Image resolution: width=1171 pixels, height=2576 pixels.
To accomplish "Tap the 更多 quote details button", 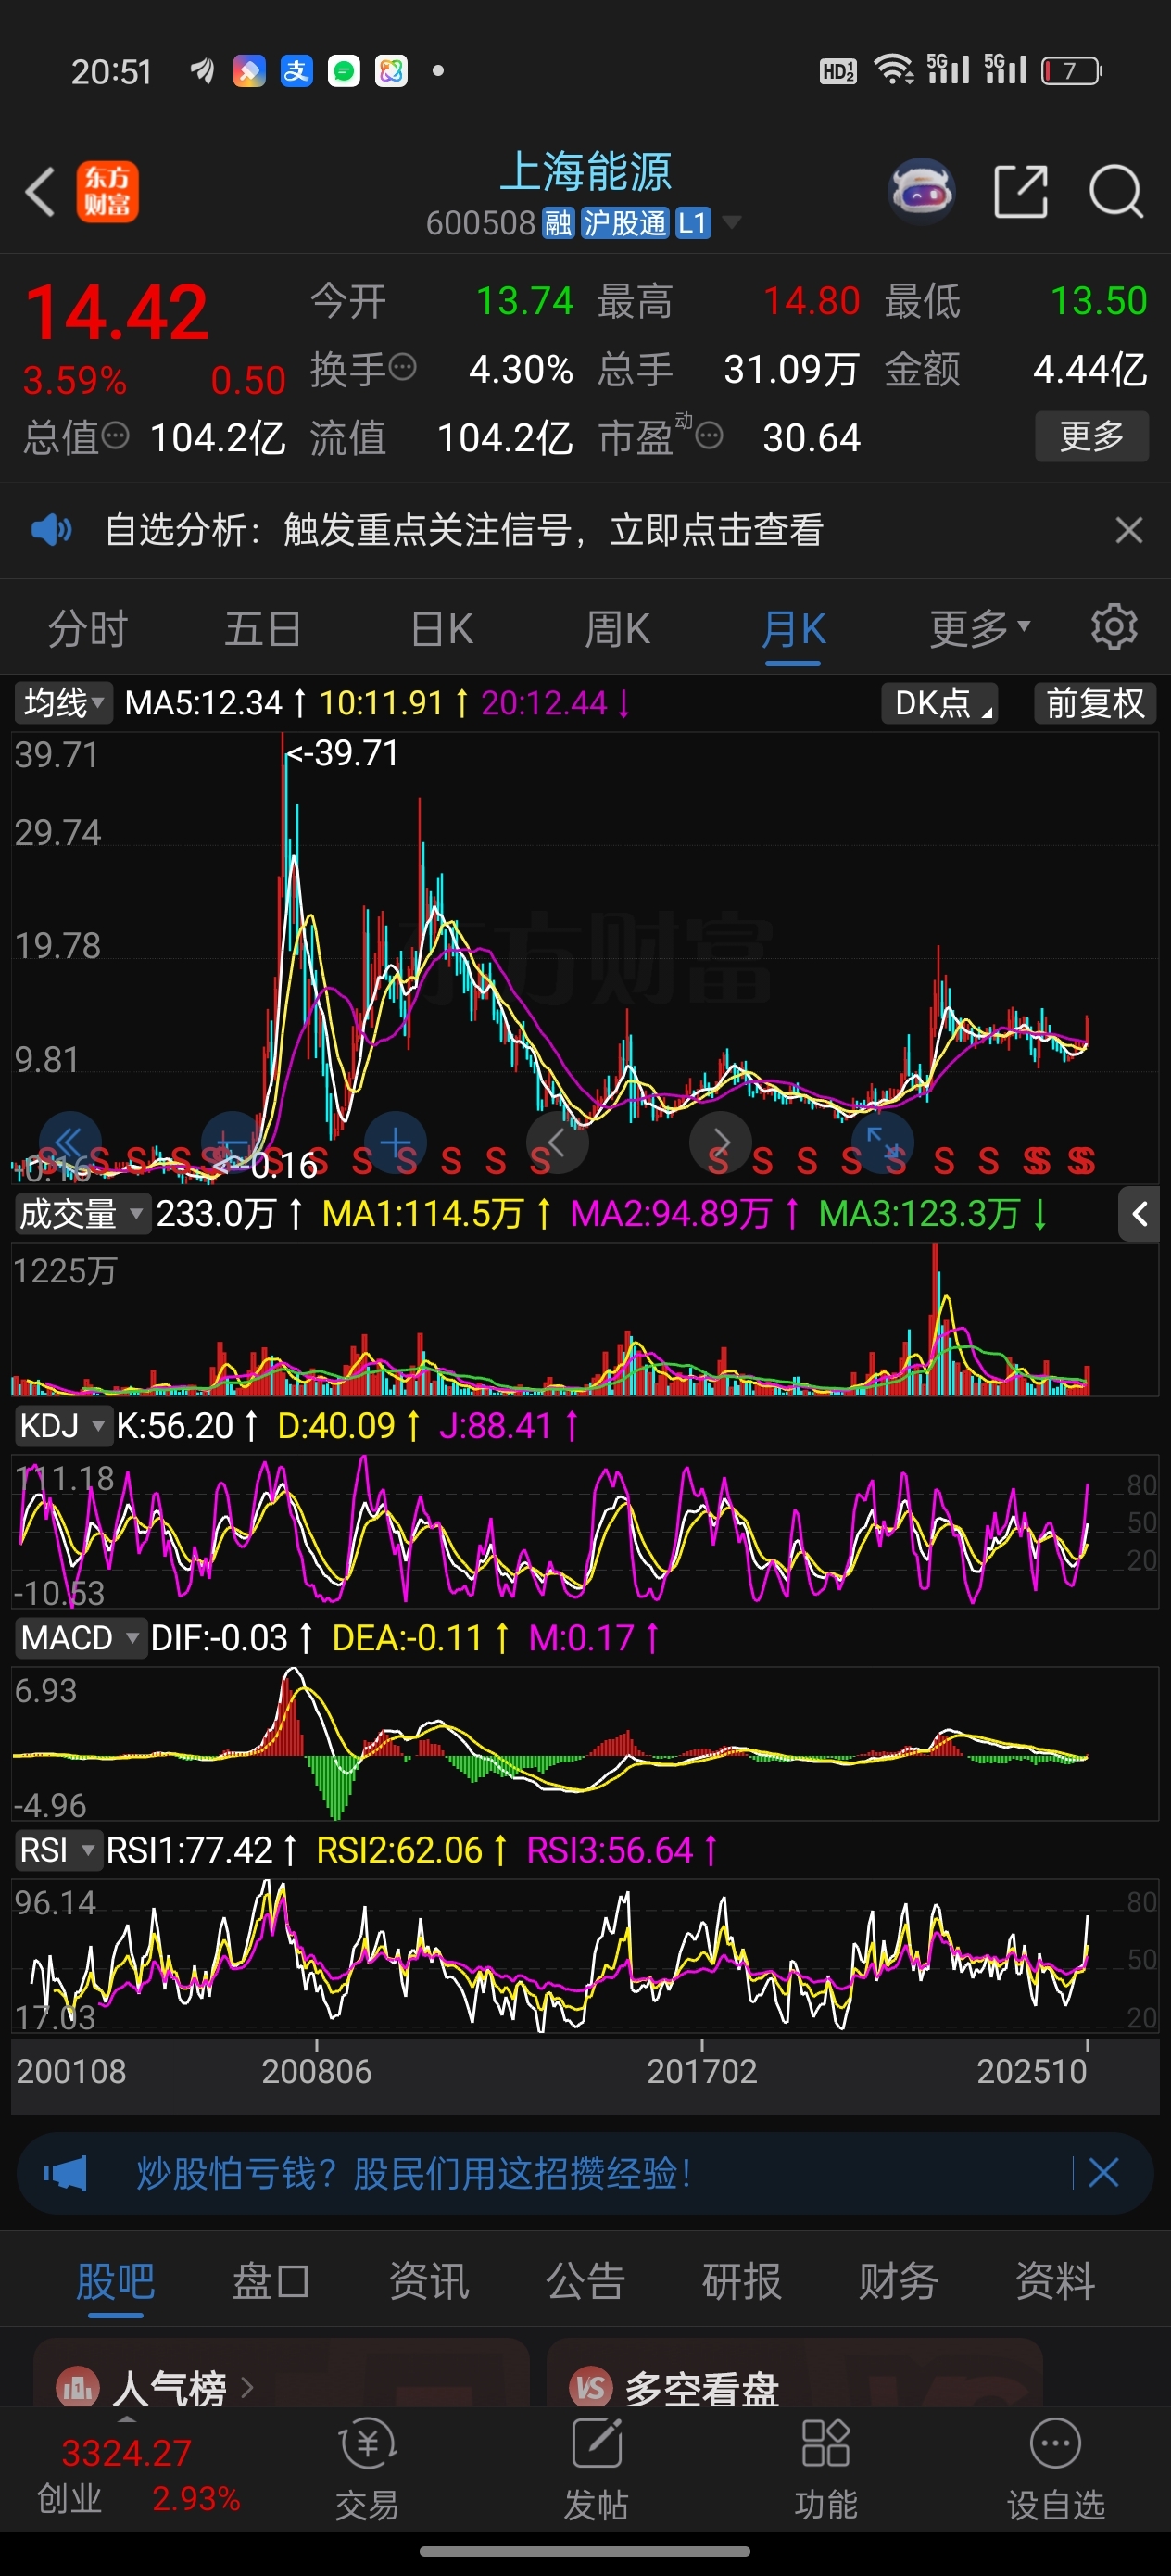I will coord(1091,436).
